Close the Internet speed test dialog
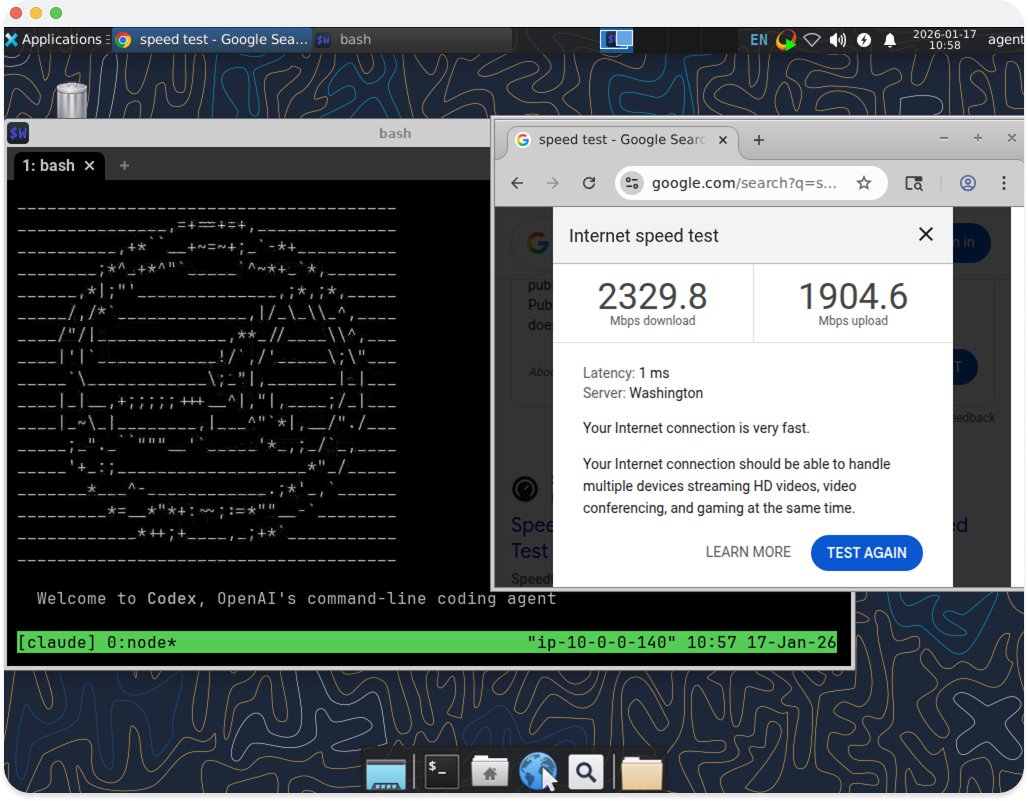The image size is (1028, 801). click(926, 234)
